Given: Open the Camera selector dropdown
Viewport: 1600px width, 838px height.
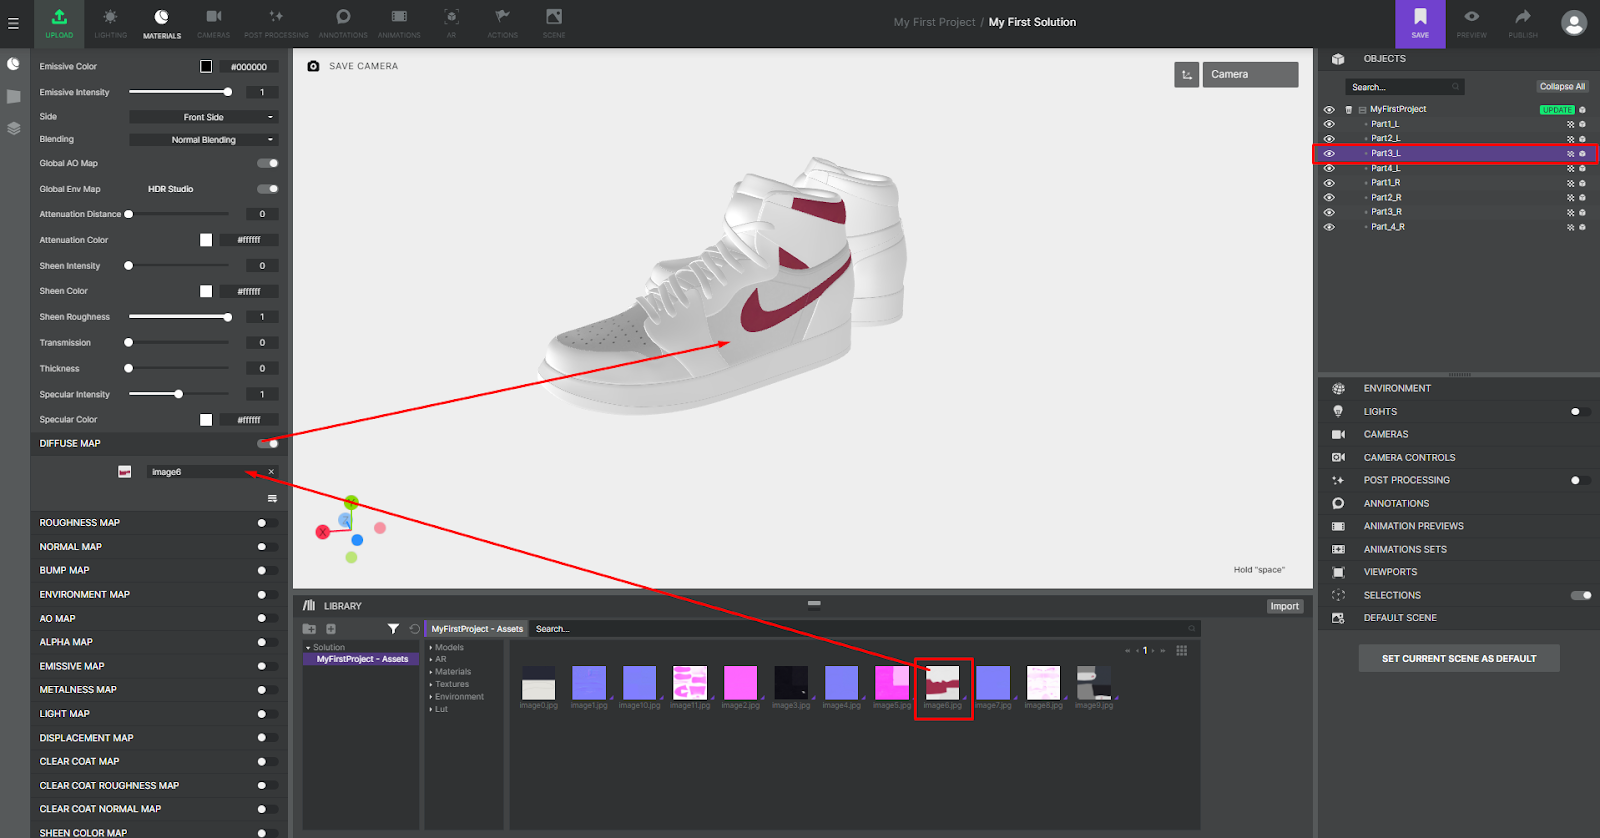Looking at the screenshot, I should (1250, 74).
